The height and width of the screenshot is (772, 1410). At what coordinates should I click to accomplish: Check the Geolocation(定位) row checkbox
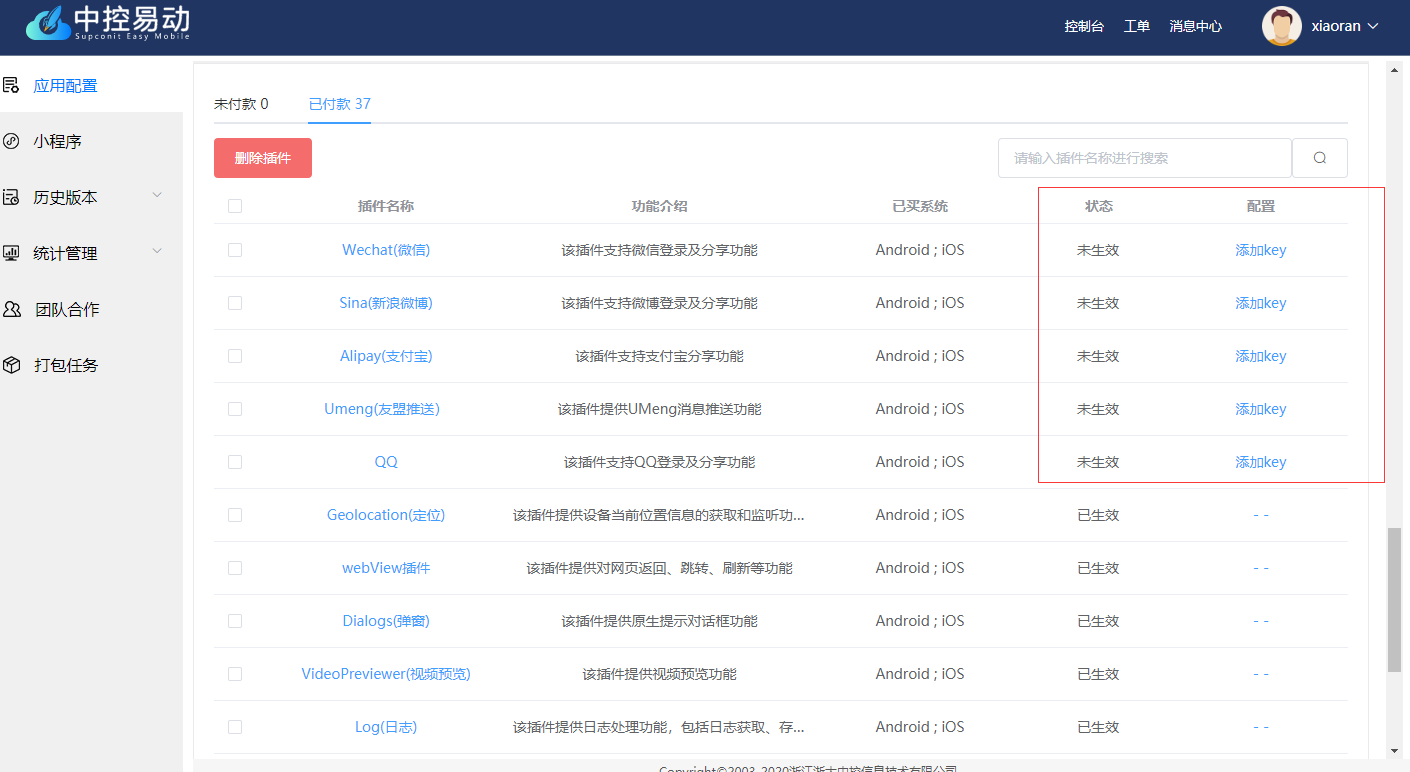235,515
